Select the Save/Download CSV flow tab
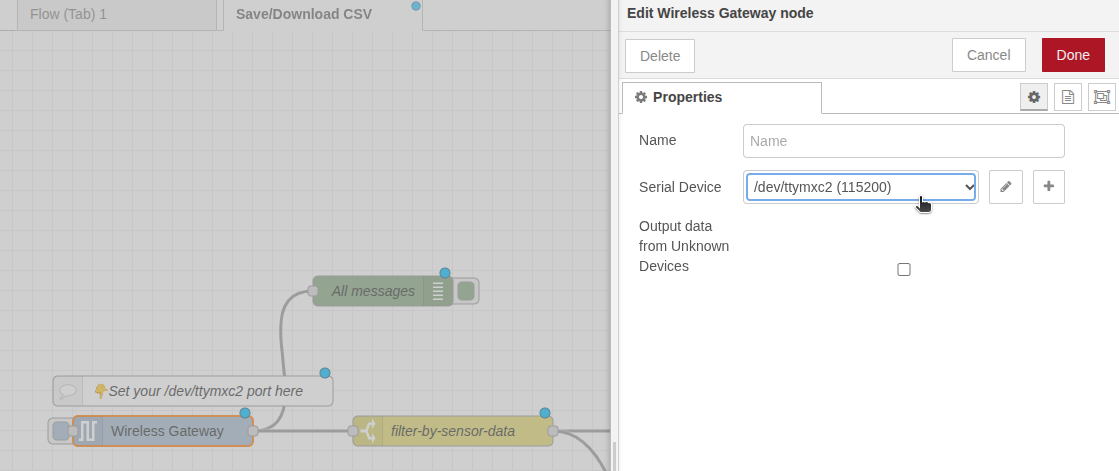This screenshot has width=1119, height=471. click(x=303, y=14)
